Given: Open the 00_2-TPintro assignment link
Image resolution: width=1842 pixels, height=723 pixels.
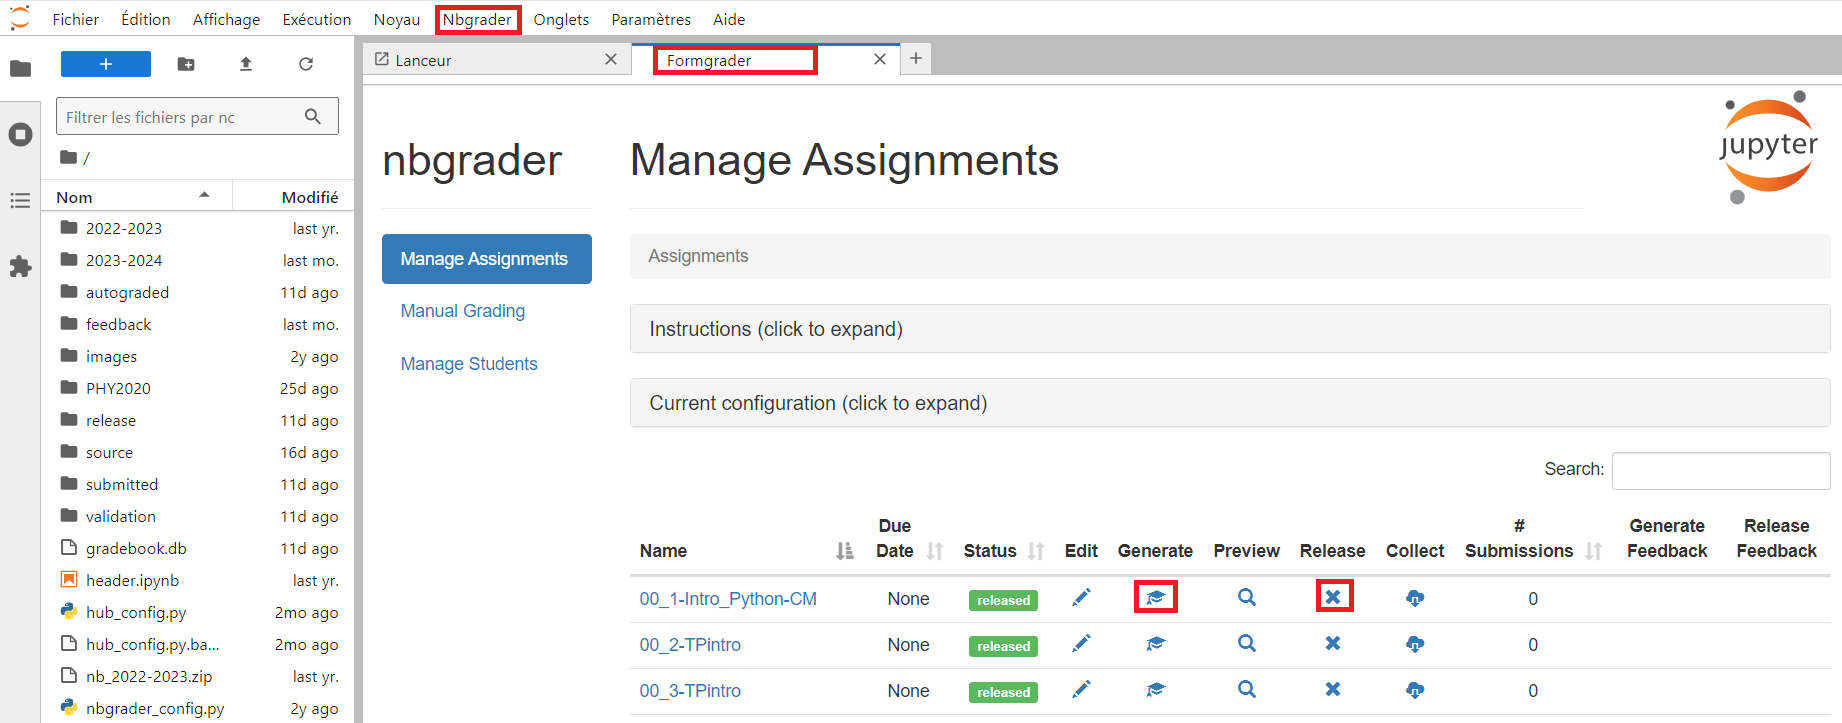Looking at the screenshot, I should tap(690, 645).
